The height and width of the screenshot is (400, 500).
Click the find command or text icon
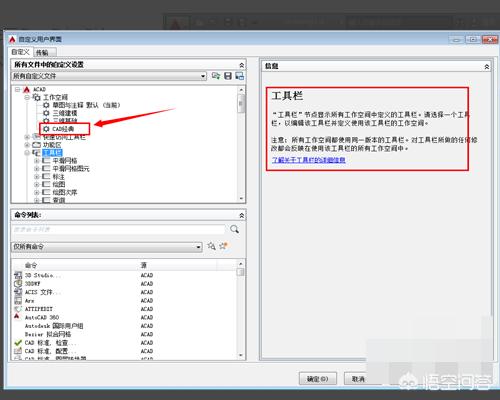(x=211, y=246)
